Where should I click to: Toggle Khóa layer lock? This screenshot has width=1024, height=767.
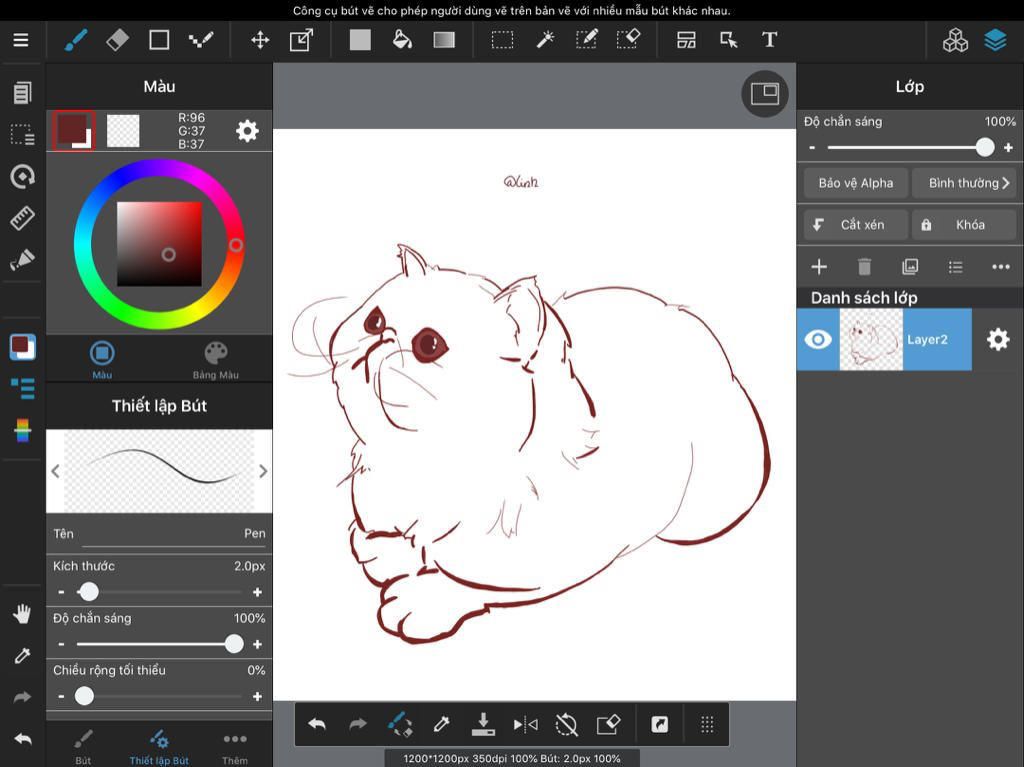pyautogui.click(x=964, y=225)
